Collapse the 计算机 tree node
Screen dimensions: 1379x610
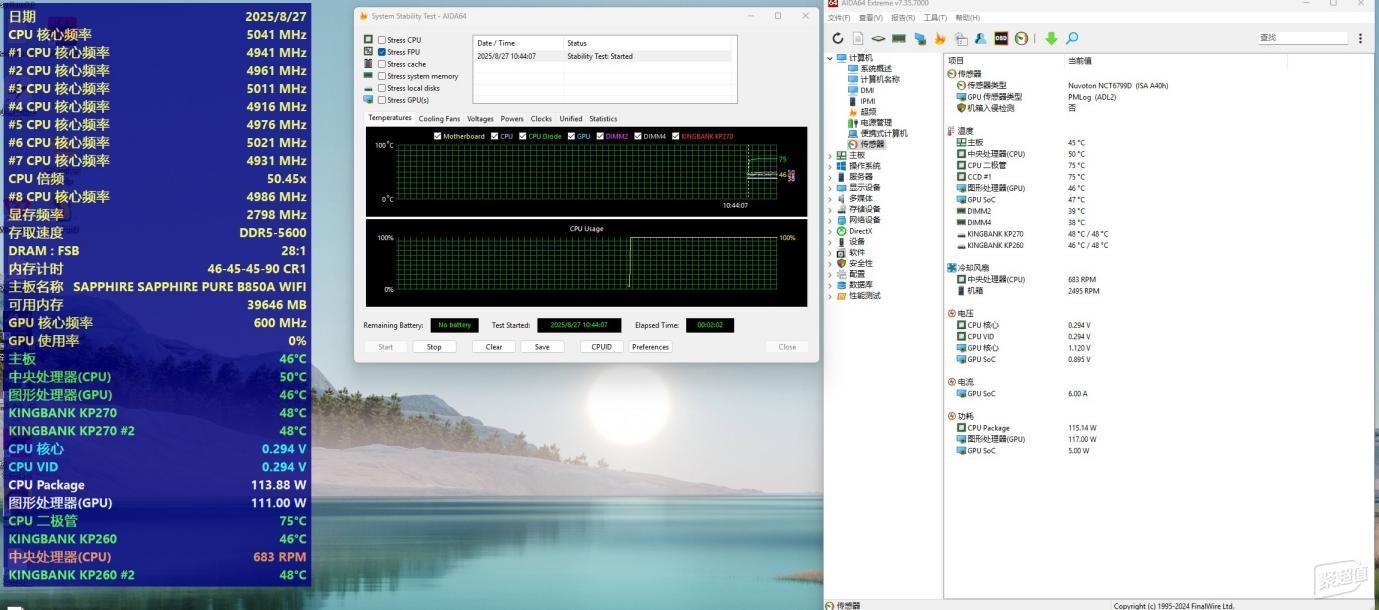[830, 58]
